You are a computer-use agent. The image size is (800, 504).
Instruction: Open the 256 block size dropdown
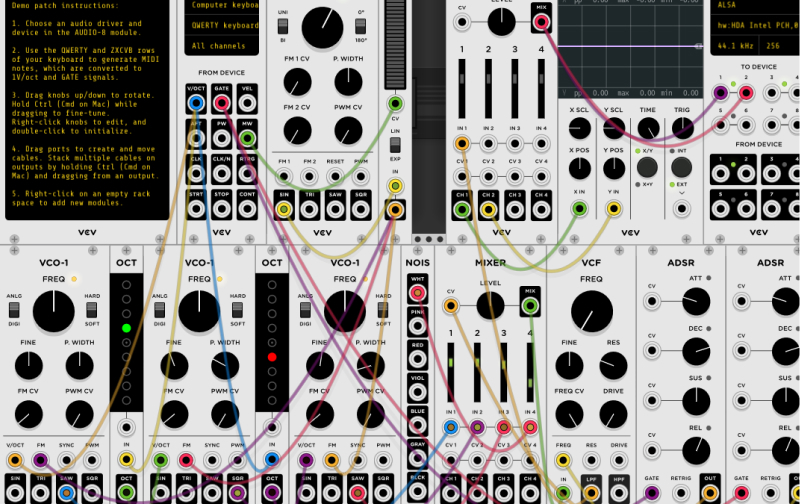tap(780, 45)
